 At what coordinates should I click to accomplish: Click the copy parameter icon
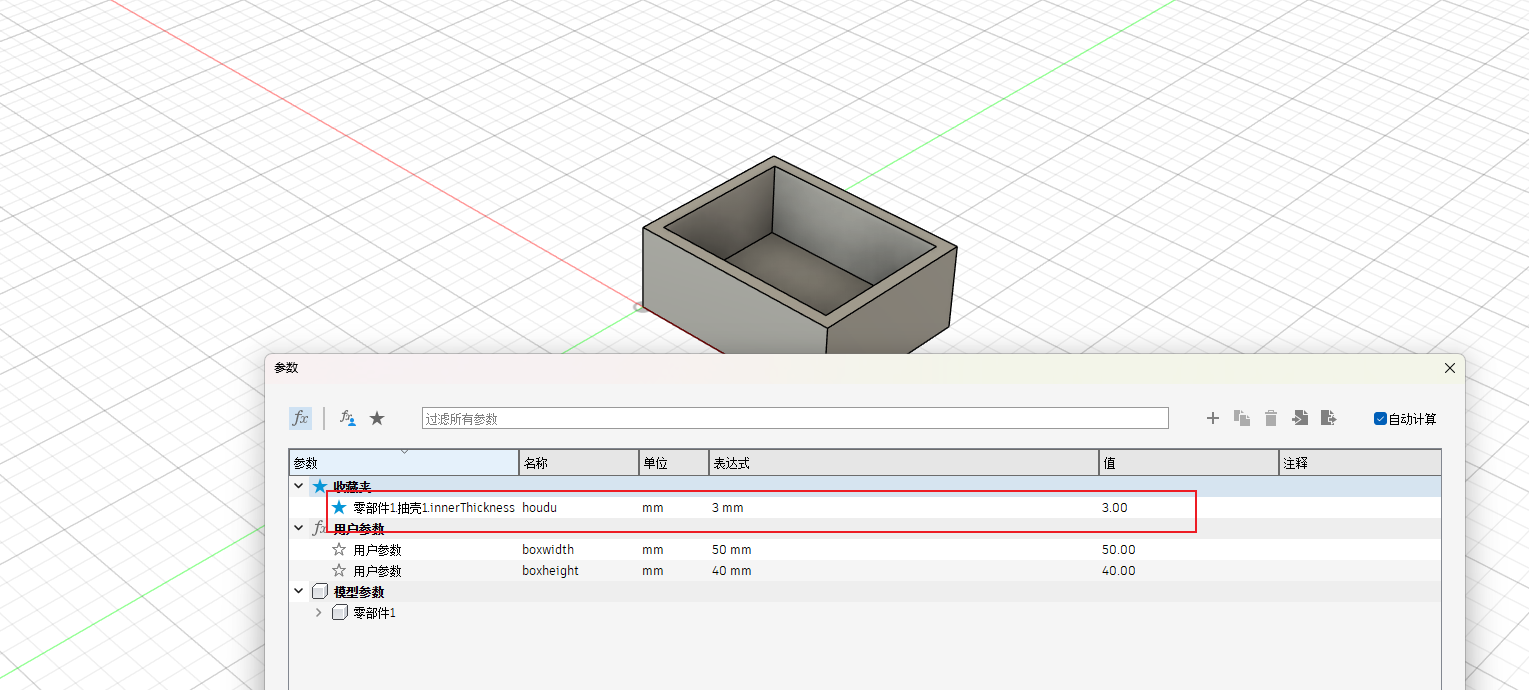coord(1242,418)
